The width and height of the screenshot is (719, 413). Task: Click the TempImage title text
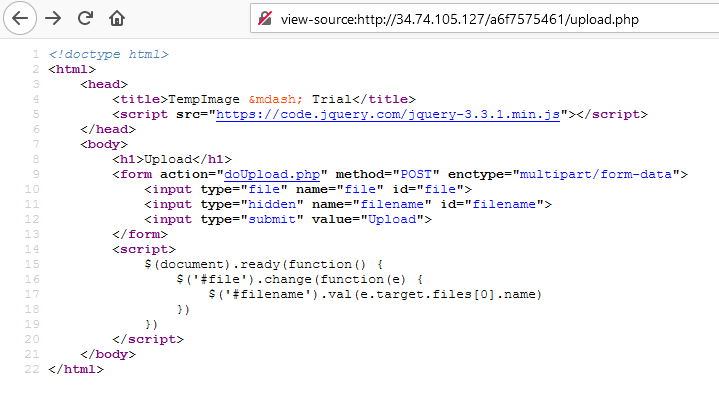point(204,99)
